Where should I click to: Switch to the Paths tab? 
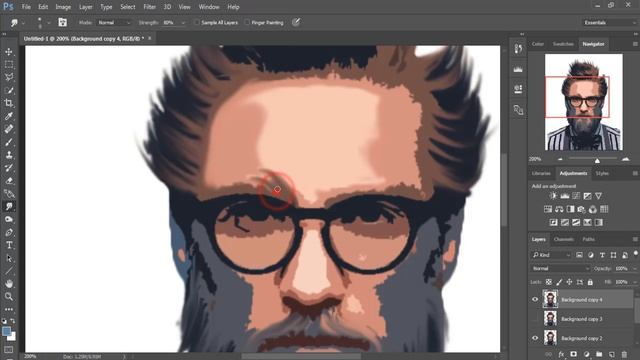(588, 239)
